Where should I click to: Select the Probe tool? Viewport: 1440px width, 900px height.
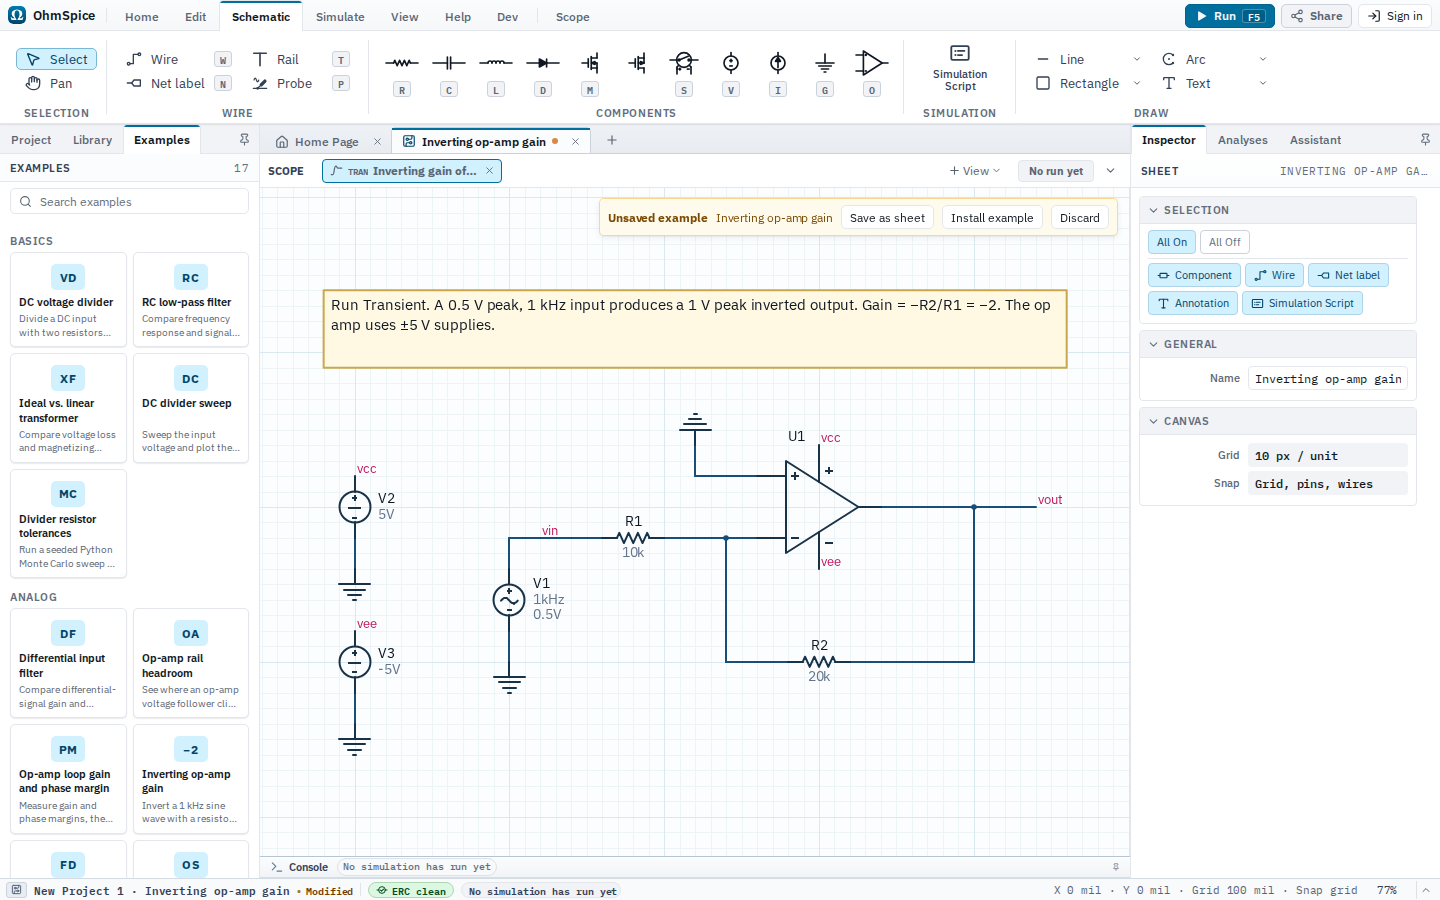300,84
